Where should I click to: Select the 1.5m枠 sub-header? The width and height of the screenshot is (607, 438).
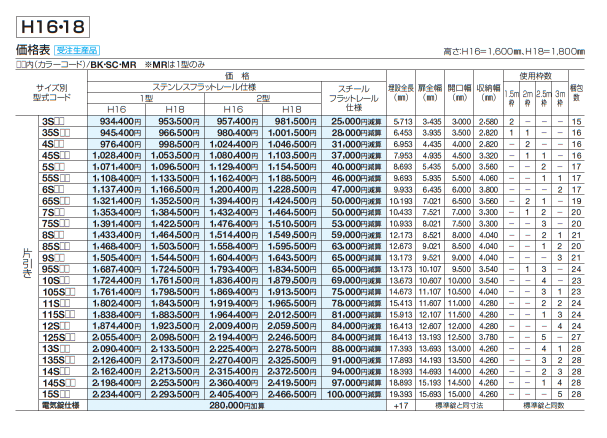(511, 98)
